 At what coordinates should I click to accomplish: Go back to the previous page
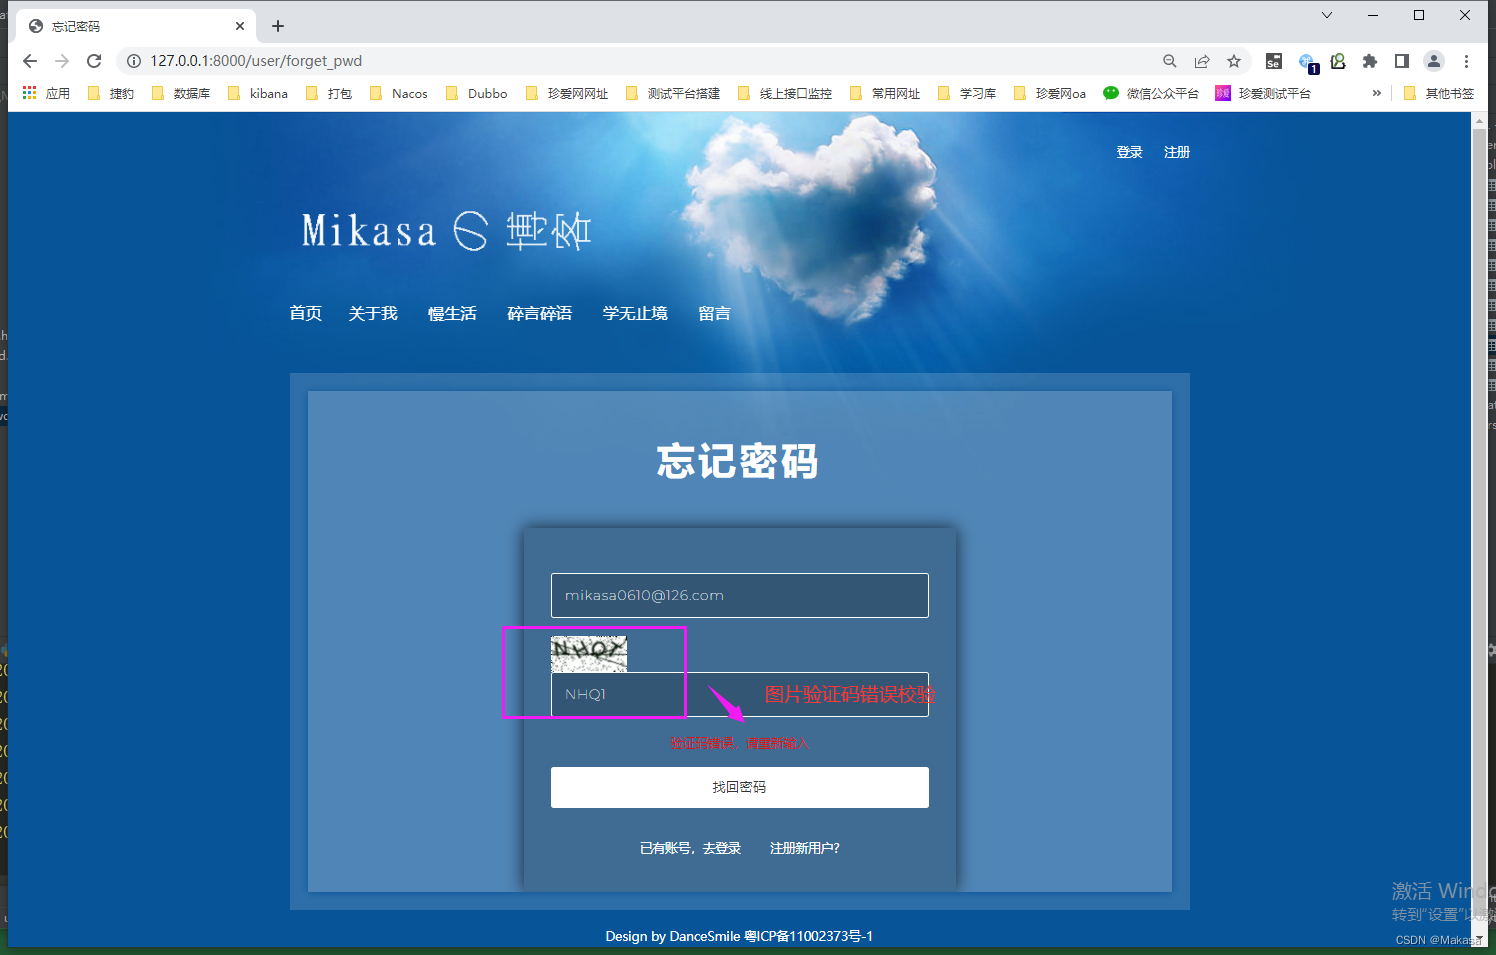(x=30, y=61)
